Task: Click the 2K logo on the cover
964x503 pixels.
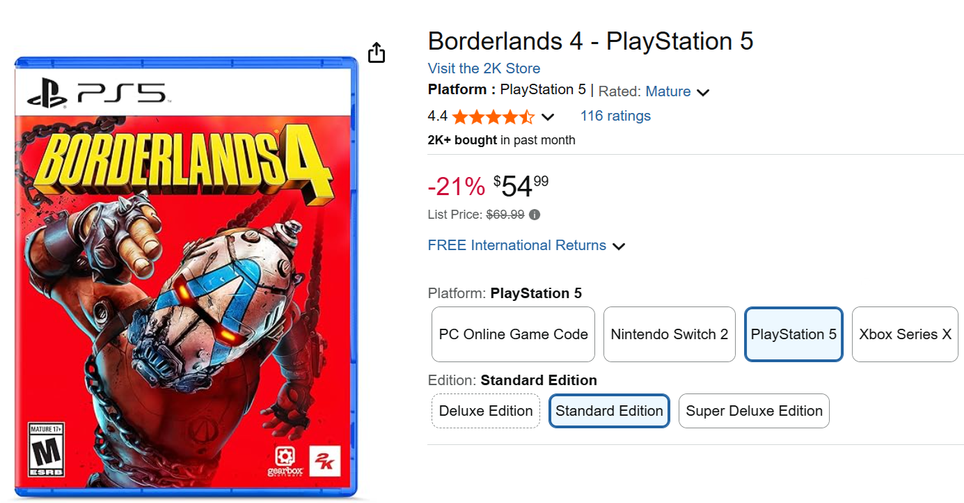Action: coord(326,460)
